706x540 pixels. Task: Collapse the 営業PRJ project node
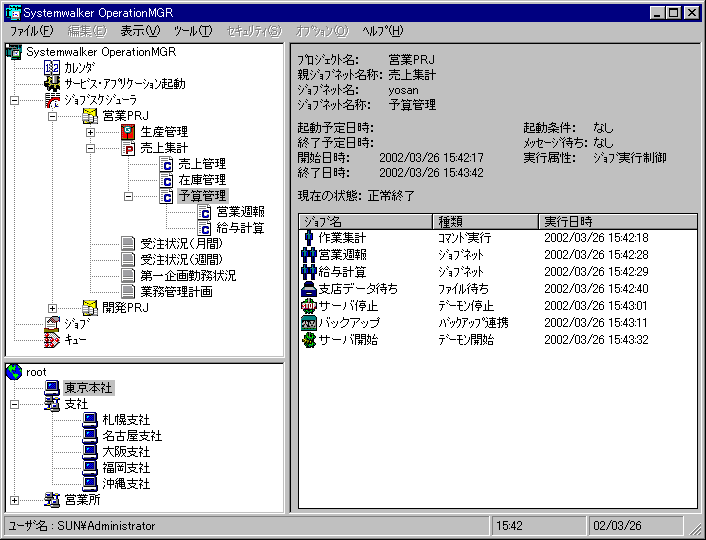[52, 116]
